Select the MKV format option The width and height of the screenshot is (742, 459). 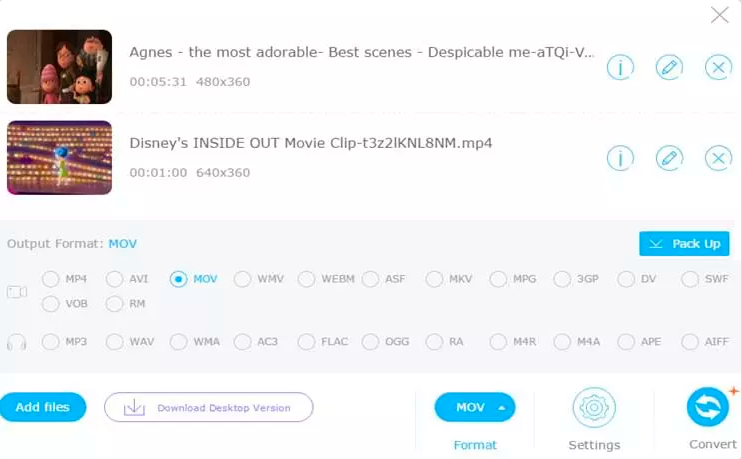[x=435, y=279]
